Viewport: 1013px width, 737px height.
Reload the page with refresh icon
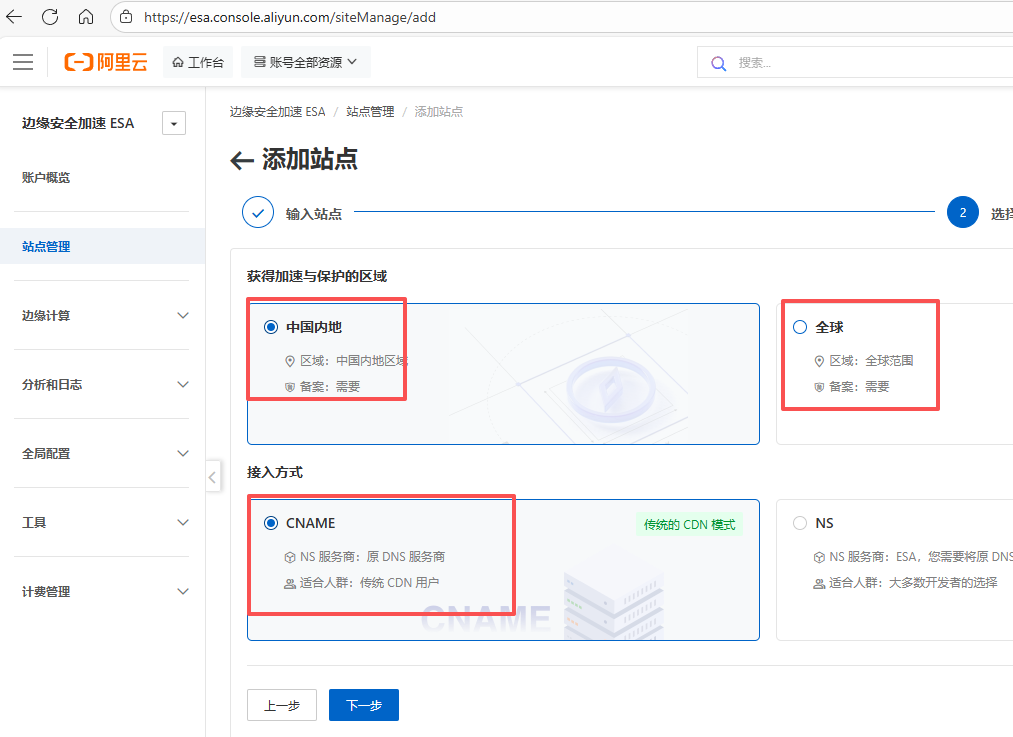pos(50,17)
